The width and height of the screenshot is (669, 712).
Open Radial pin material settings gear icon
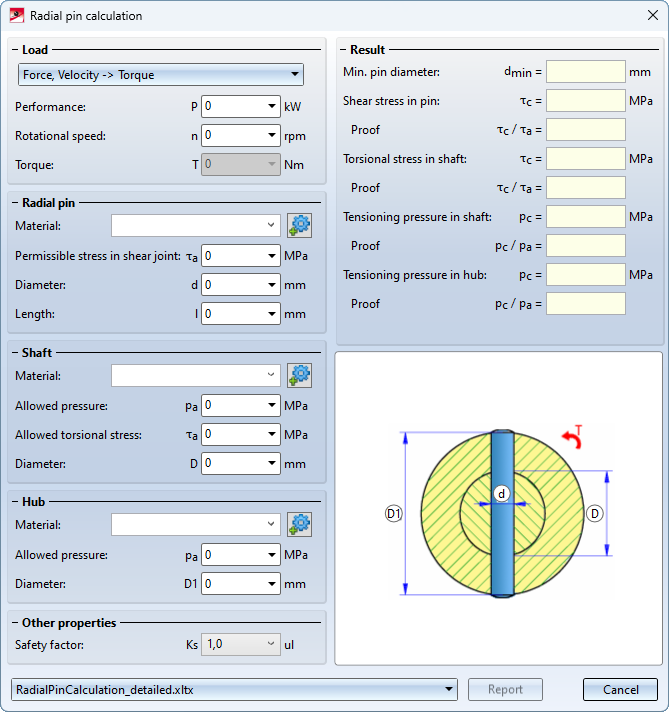(x=299, y=226)
